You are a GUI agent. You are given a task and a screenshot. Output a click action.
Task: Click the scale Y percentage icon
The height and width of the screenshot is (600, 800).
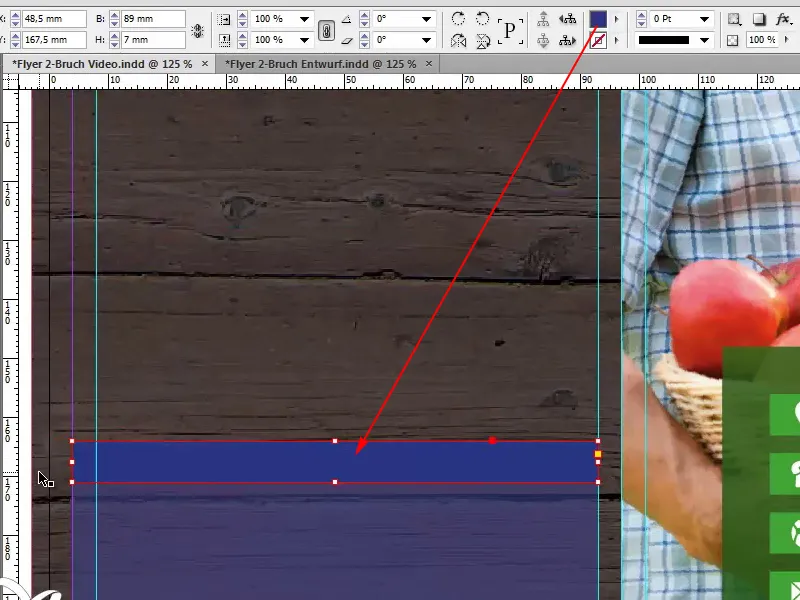[223, 40]
